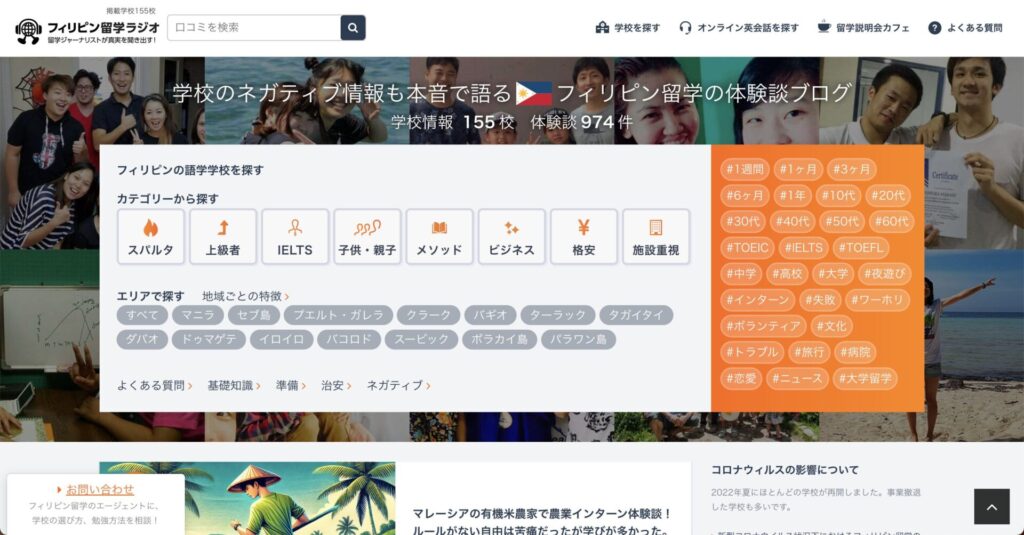Click the #6ヶ月 tag

(745, 195)
